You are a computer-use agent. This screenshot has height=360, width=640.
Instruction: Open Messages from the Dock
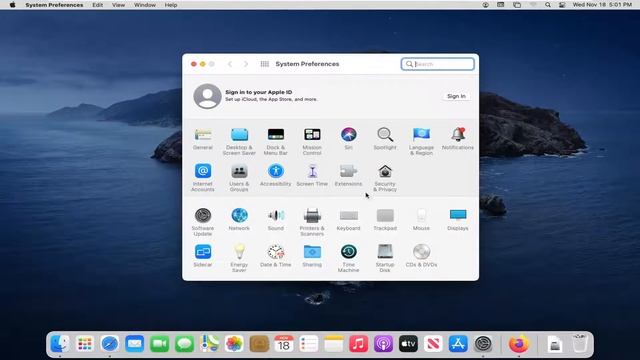(184, 344)
